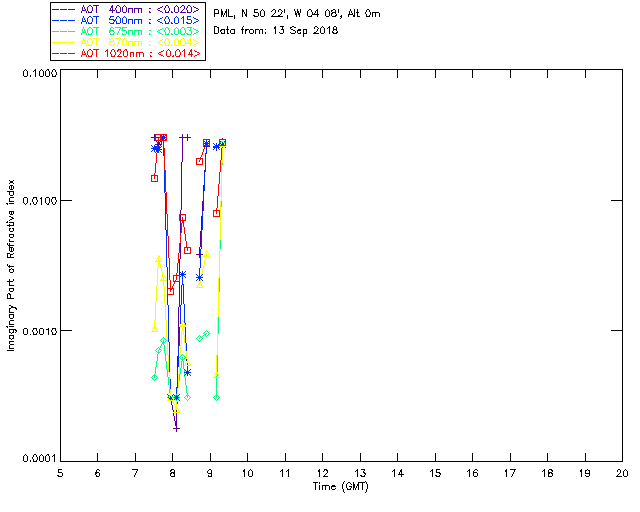Viewport: 640px width, 512px height.
Task: Click the 'Data from: 13 Sep 2018' text
Action: pyautogui.click(x=276, y=31)
